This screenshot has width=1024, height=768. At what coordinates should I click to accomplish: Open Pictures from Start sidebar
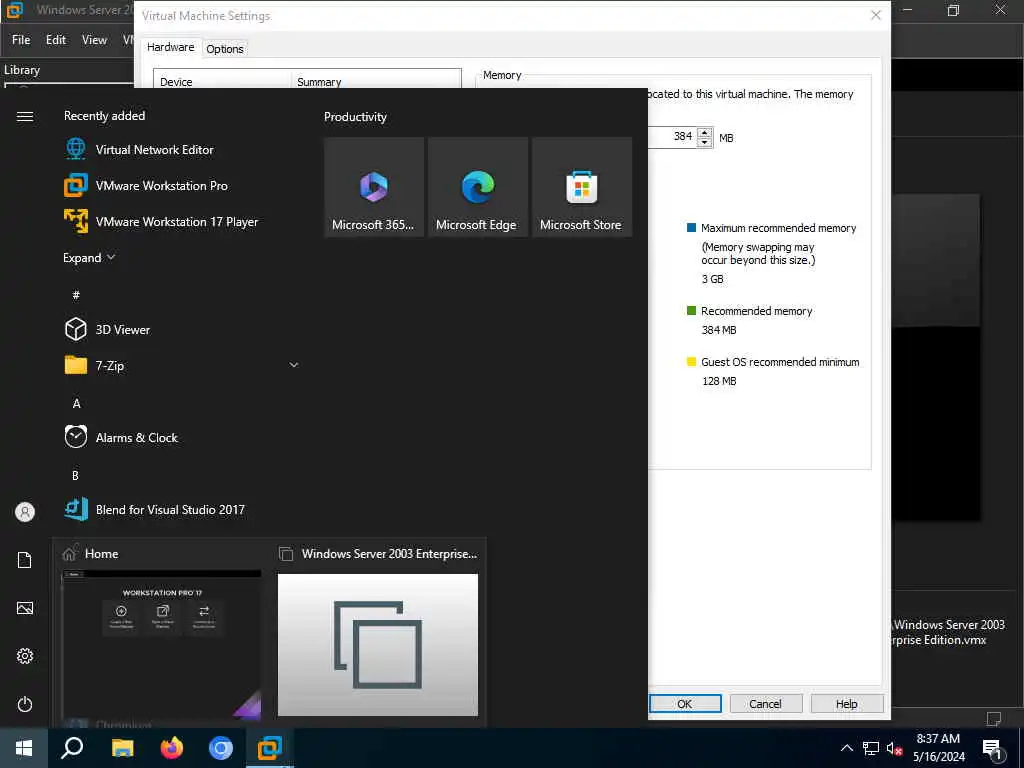(25, 608)
